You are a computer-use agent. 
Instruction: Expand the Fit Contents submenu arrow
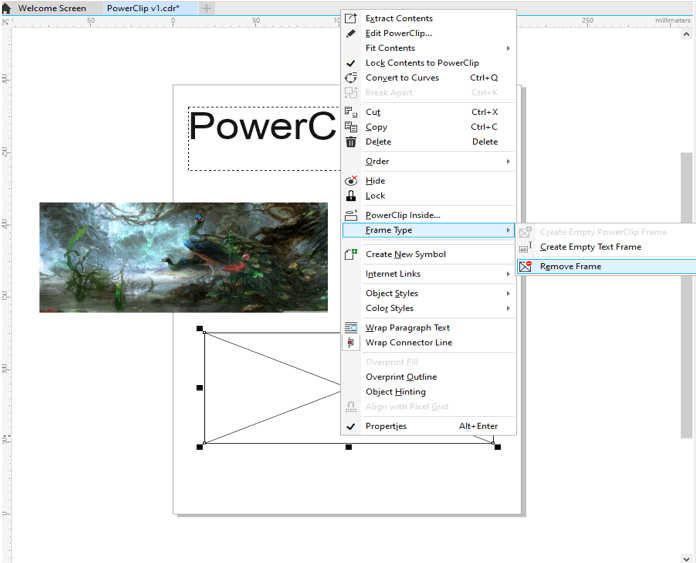[508, 48]
